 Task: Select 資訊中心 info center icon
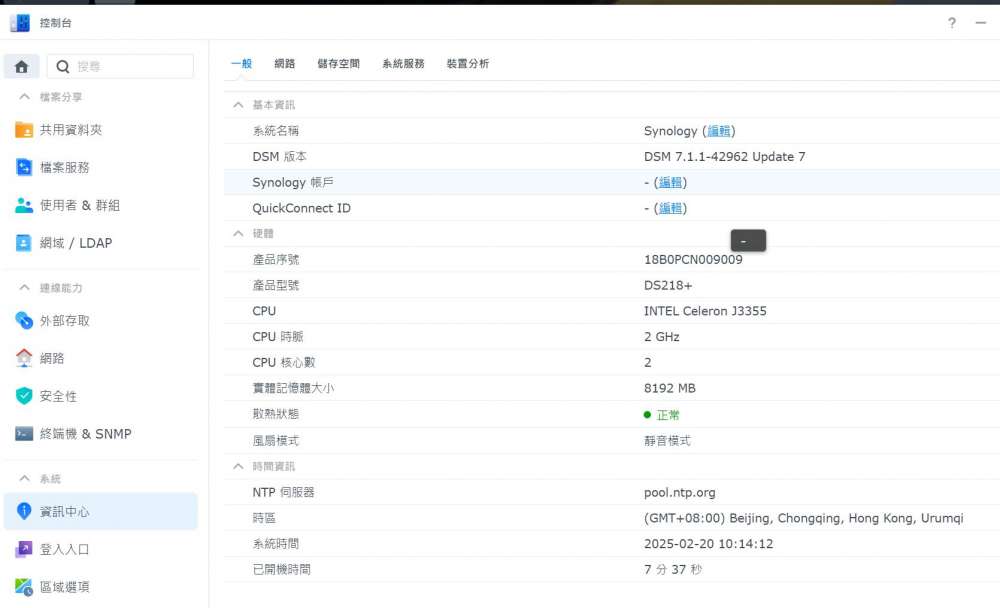24,511
